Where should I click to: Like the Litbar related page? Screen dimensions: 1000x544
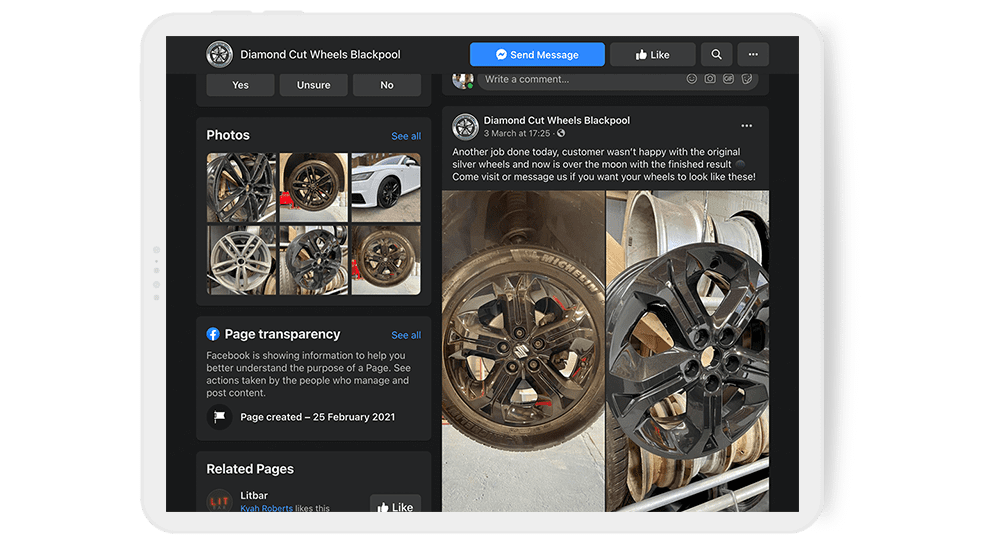point(395,504)
